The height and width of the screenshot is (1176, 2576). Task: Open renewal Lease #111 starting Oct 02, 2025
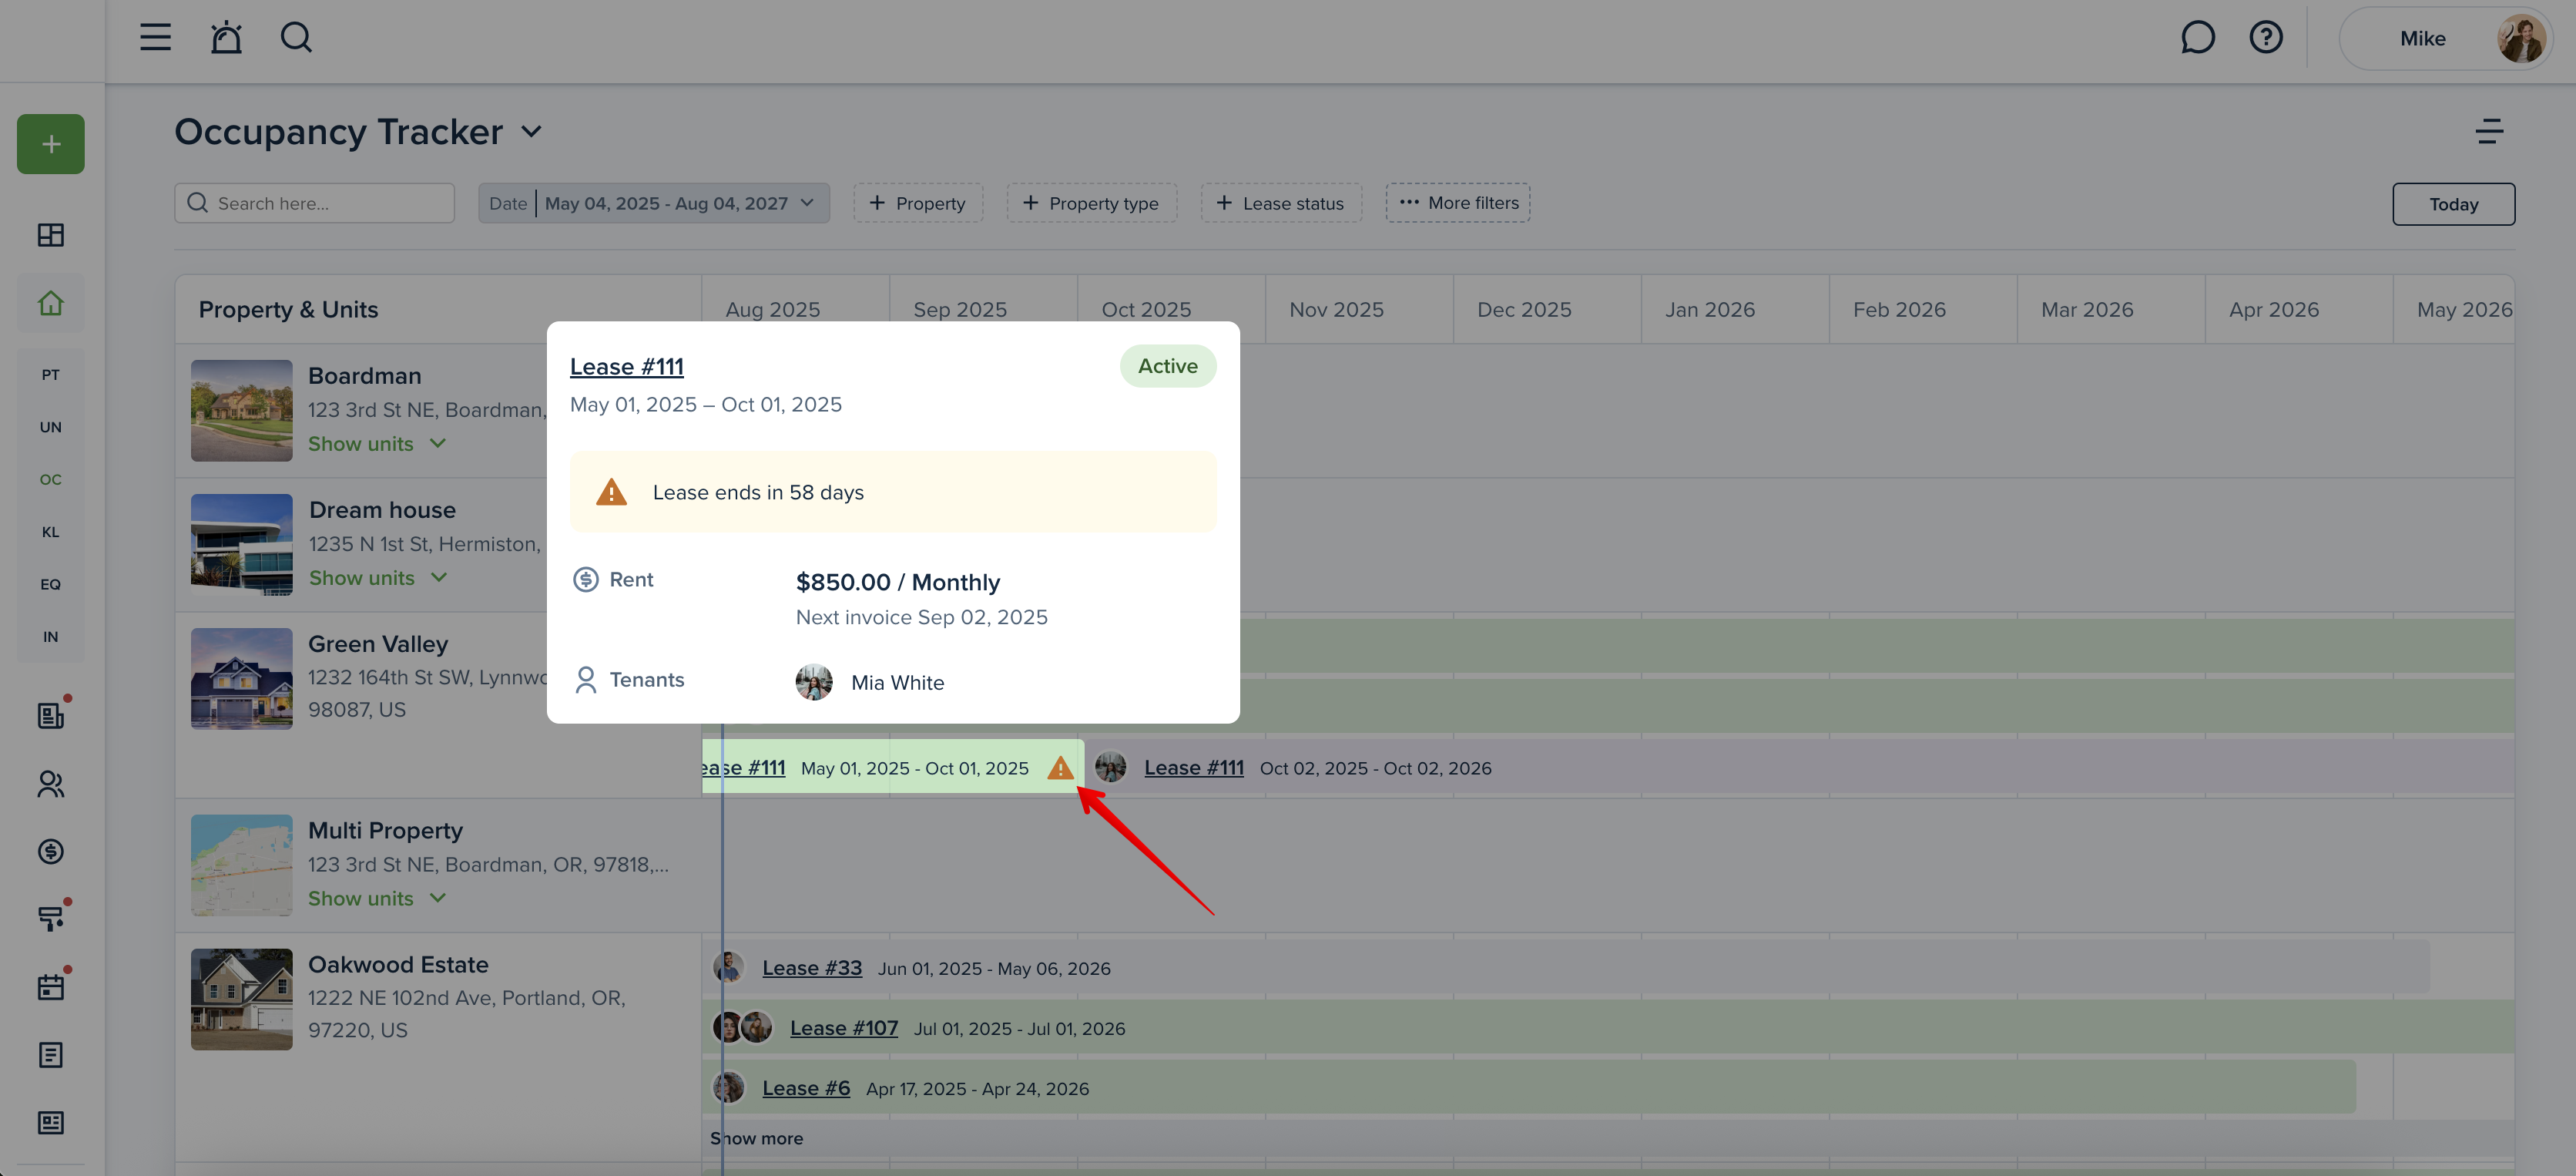tap(1194, 768)
